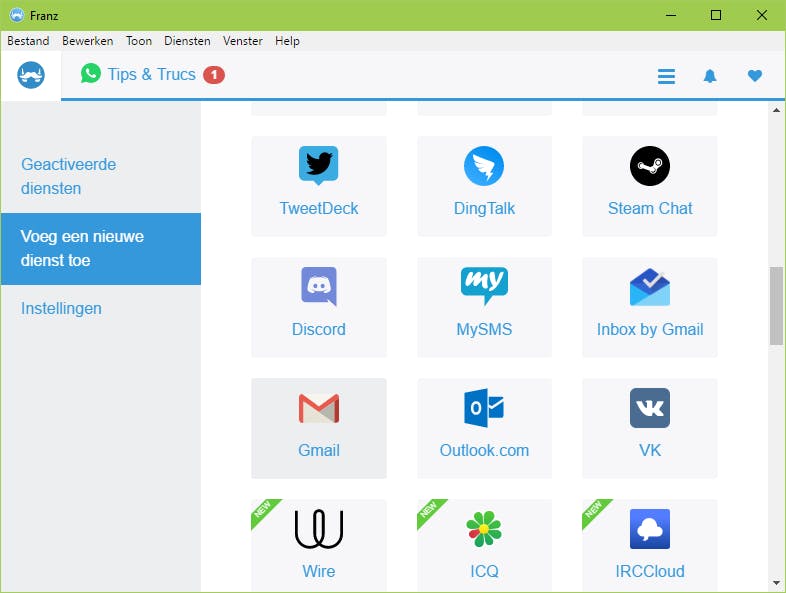Select the Wire icon
This screenshot has width=786, height=593.
pyautogui.click(x=319, y=529)
